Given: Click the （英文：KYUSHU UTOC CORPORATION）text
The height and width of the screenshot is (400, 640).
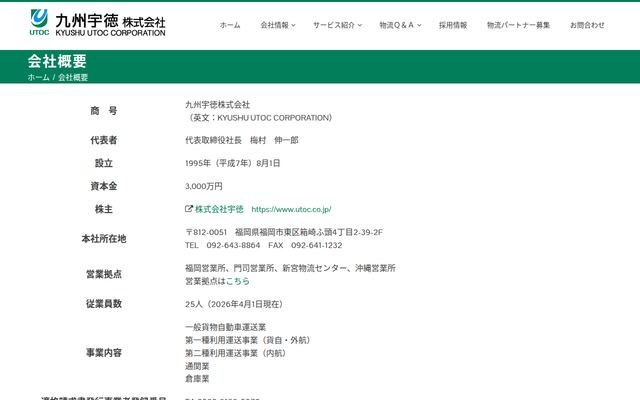Looking at the screenshot, I should click(x=260, y=118).
